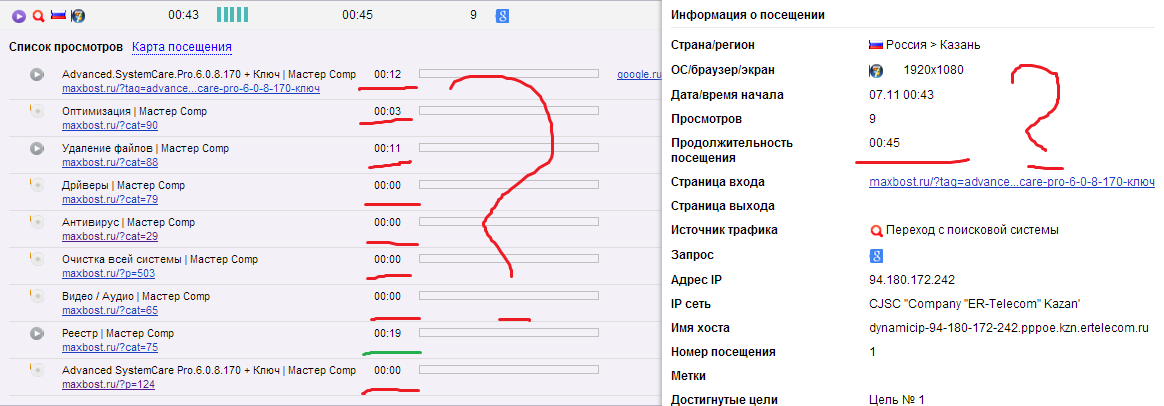Click the Google icon in the 'Запрос' row
Screen dimensions: 1164x406
pos(875,256)
